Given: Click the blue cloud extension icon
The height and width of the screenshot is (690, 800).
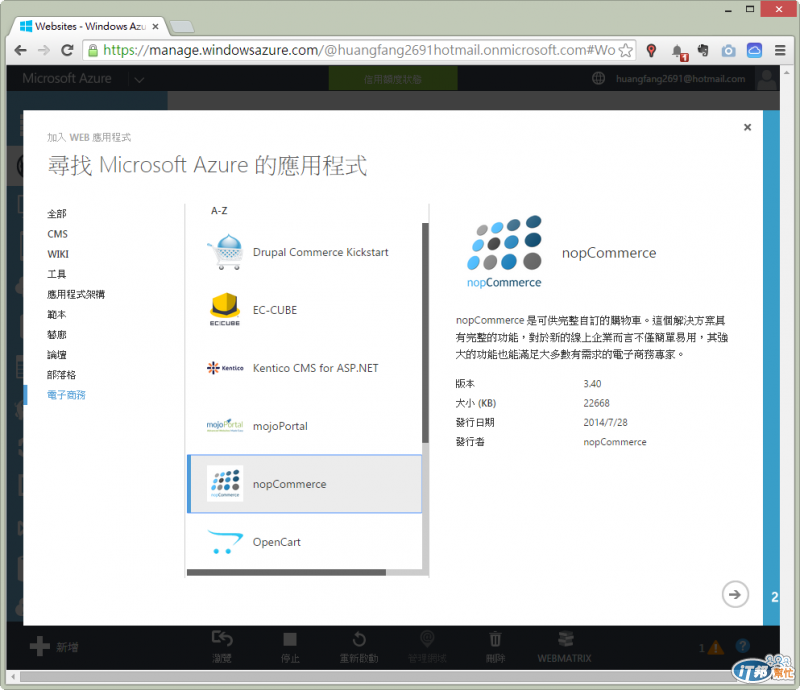Looking at the screenshot, I should click(754, 50).
